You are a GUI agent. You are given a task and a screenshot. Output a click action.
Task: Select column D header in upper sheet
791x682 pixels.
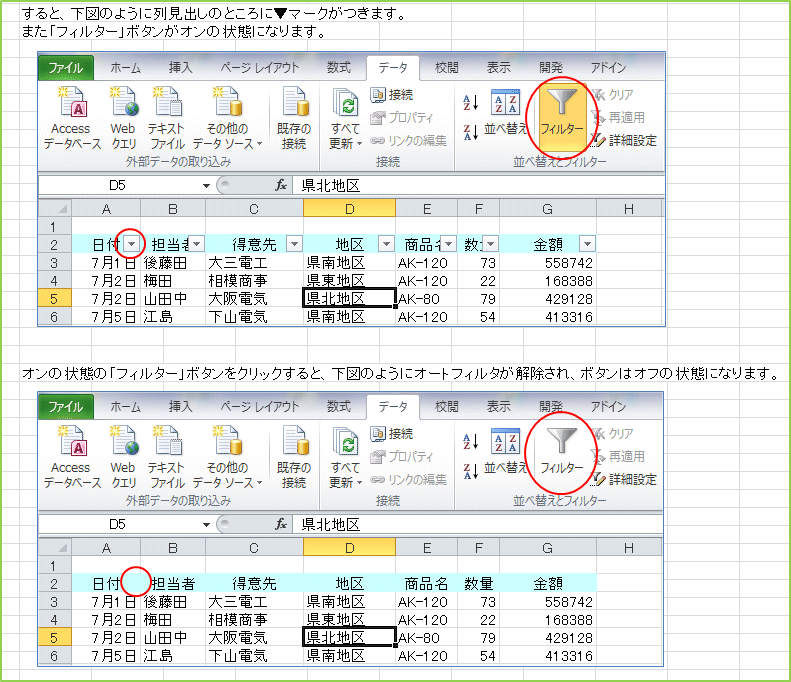tap(349, 209)
